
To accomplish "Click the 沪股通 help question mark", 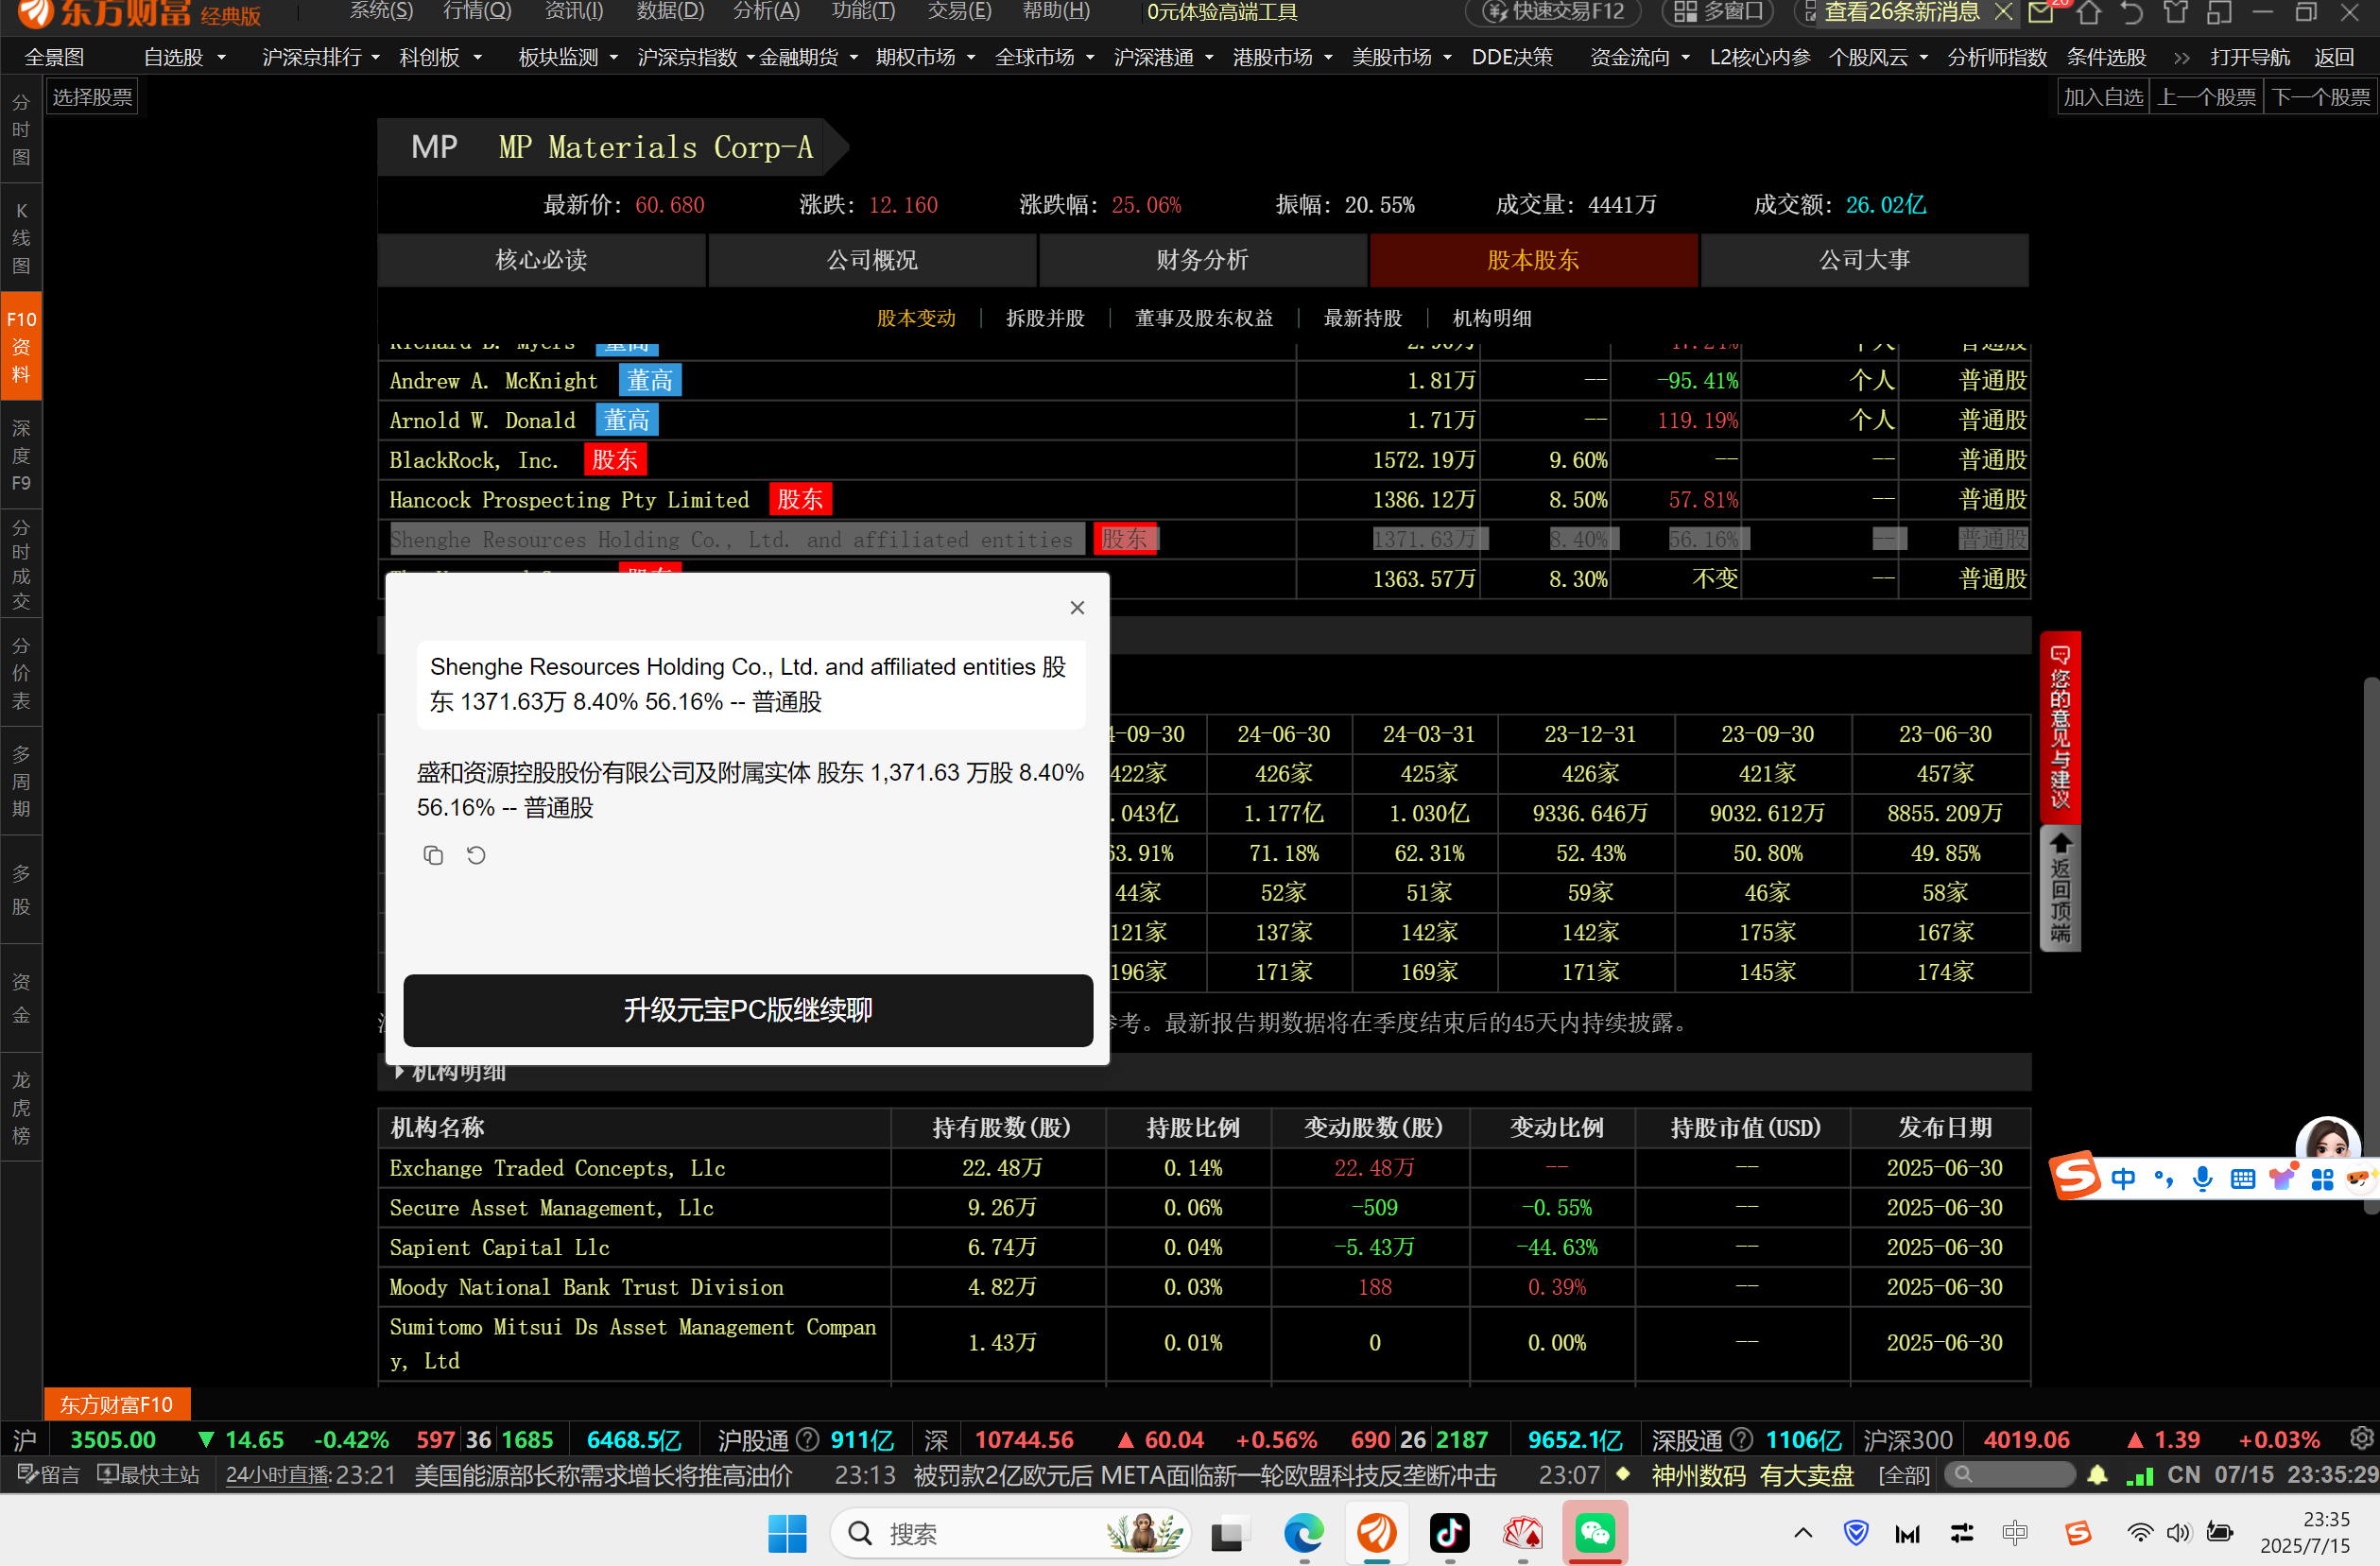I will click(x=807, y=1439).
